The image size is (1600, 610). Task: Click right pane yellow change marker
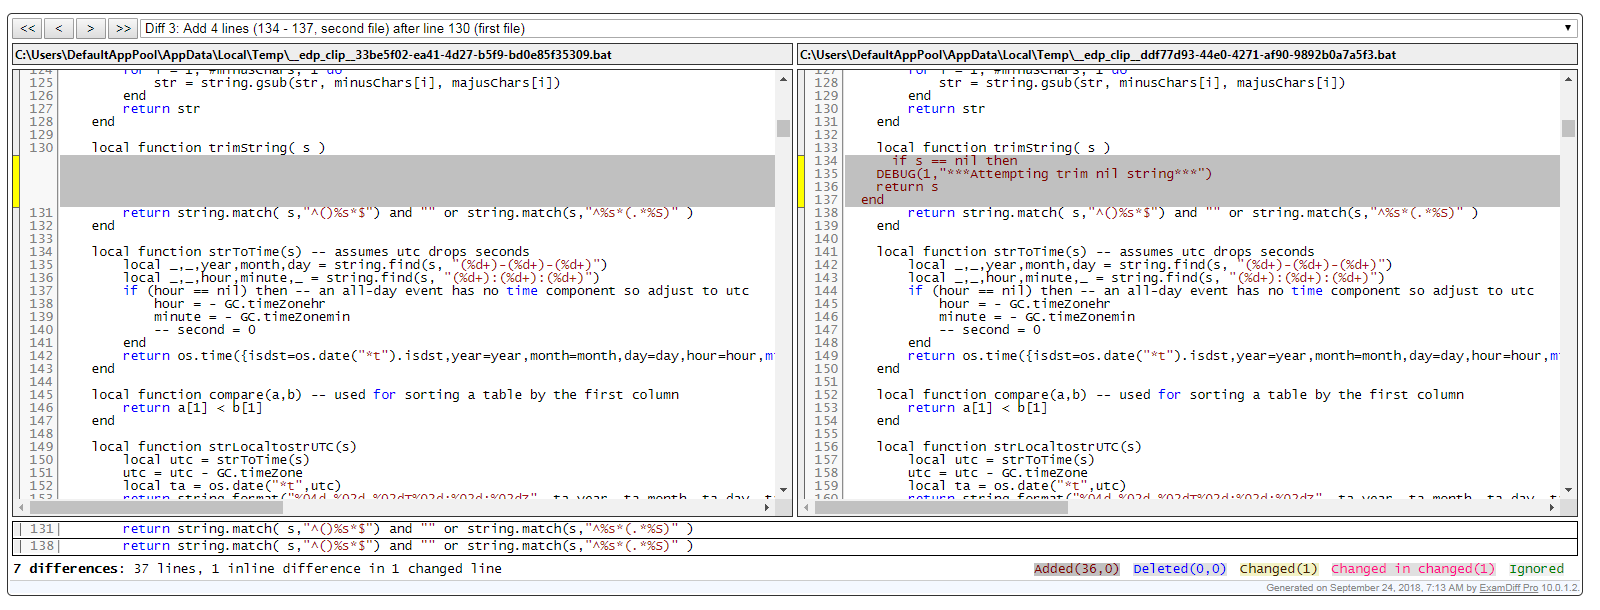pos(801,181)
